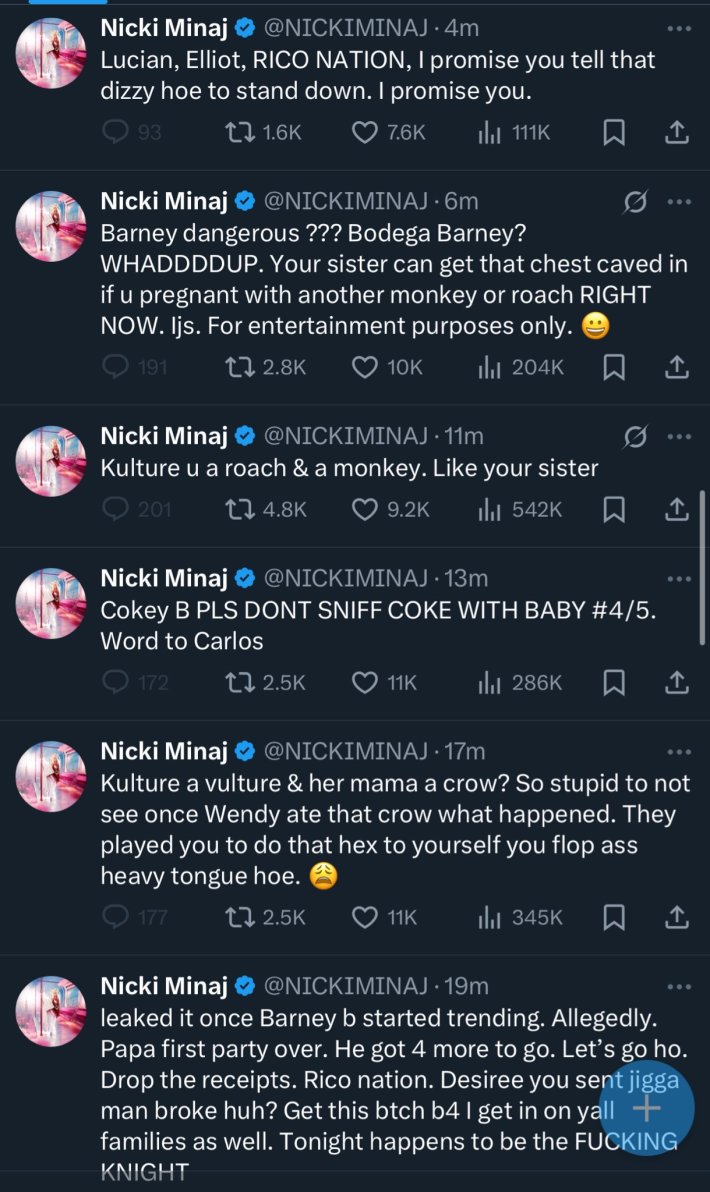Open more options on the 19m tweet
Screen dimensions: 710x1192
(679, 984)
